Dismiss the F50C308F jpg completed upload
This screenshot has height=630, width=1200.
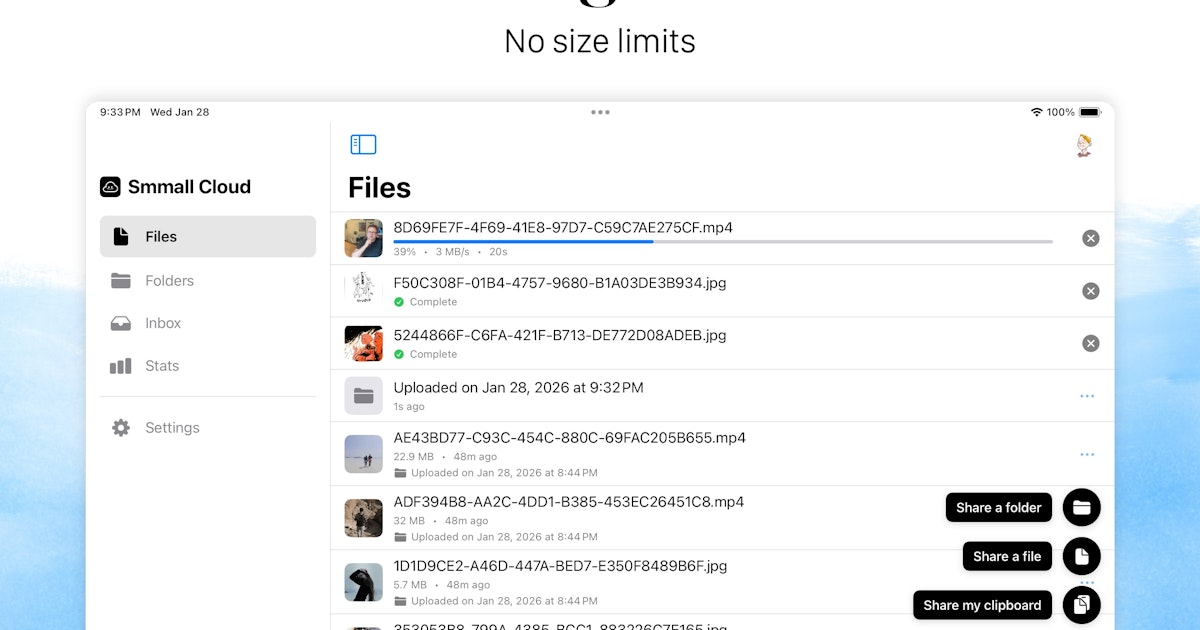1091,291
